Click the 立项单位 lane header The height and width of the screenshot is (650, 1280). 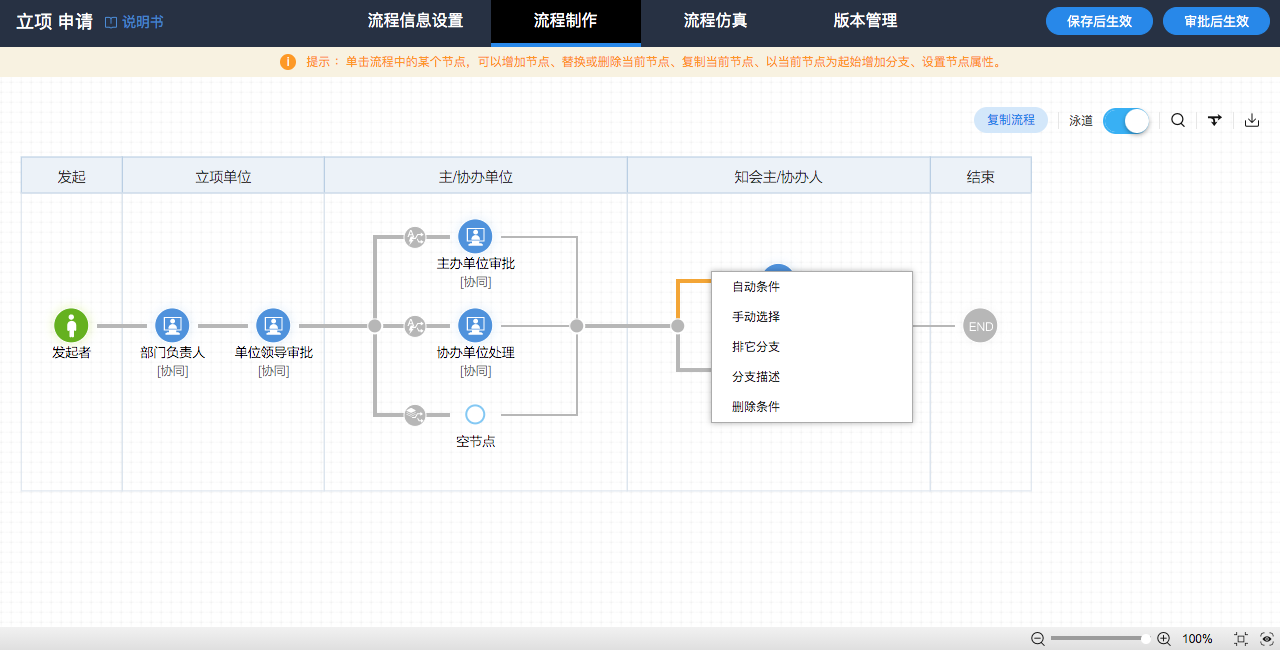[x=223, y=176]
